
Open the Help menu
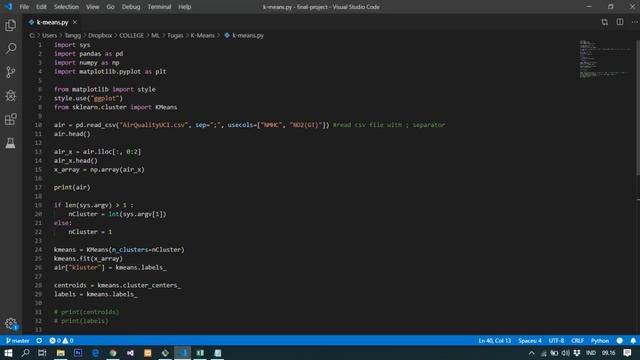184,7
